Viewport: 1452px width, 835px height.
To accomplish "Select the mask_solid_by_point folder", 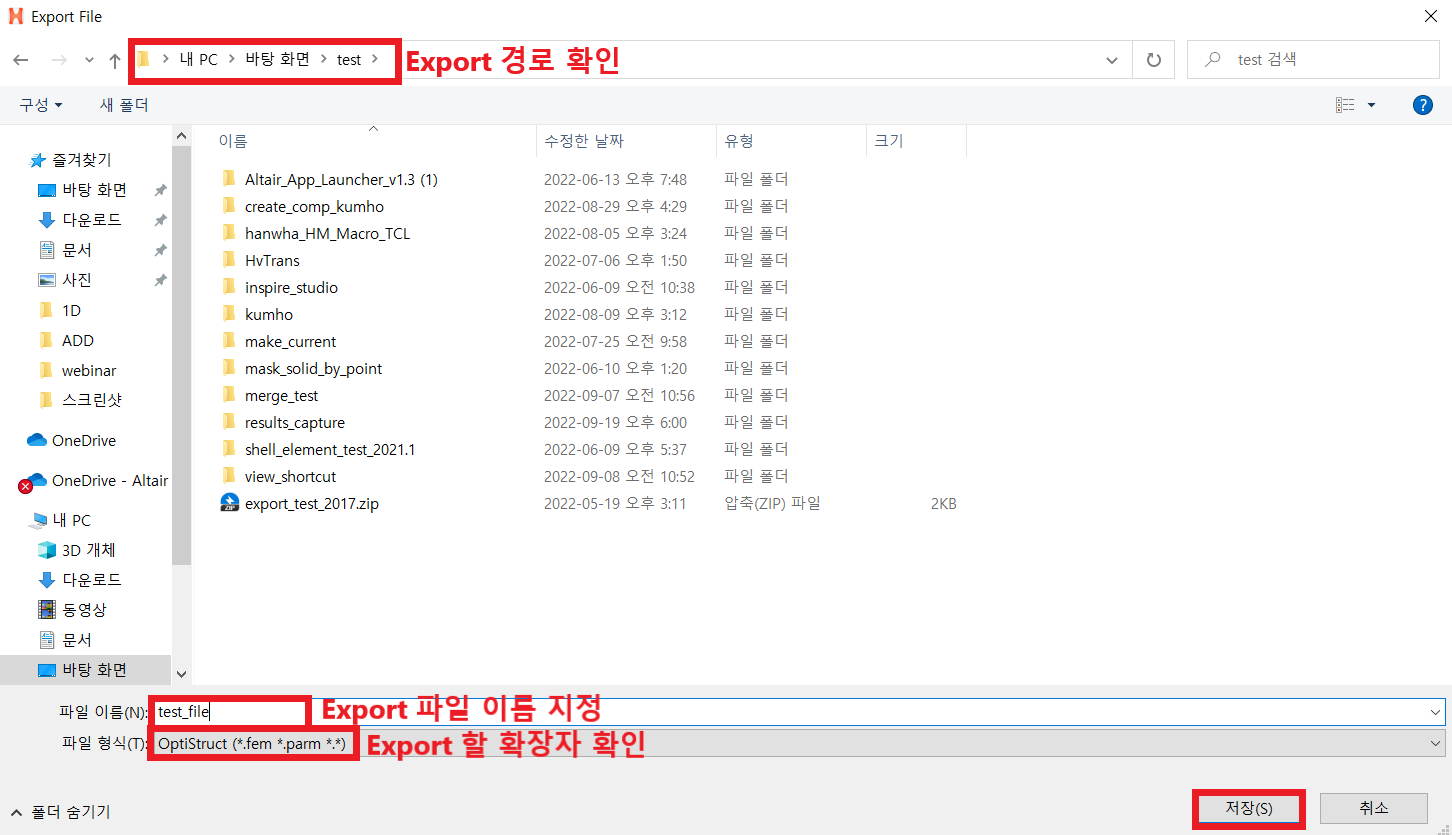I will [x=313, y=369].
